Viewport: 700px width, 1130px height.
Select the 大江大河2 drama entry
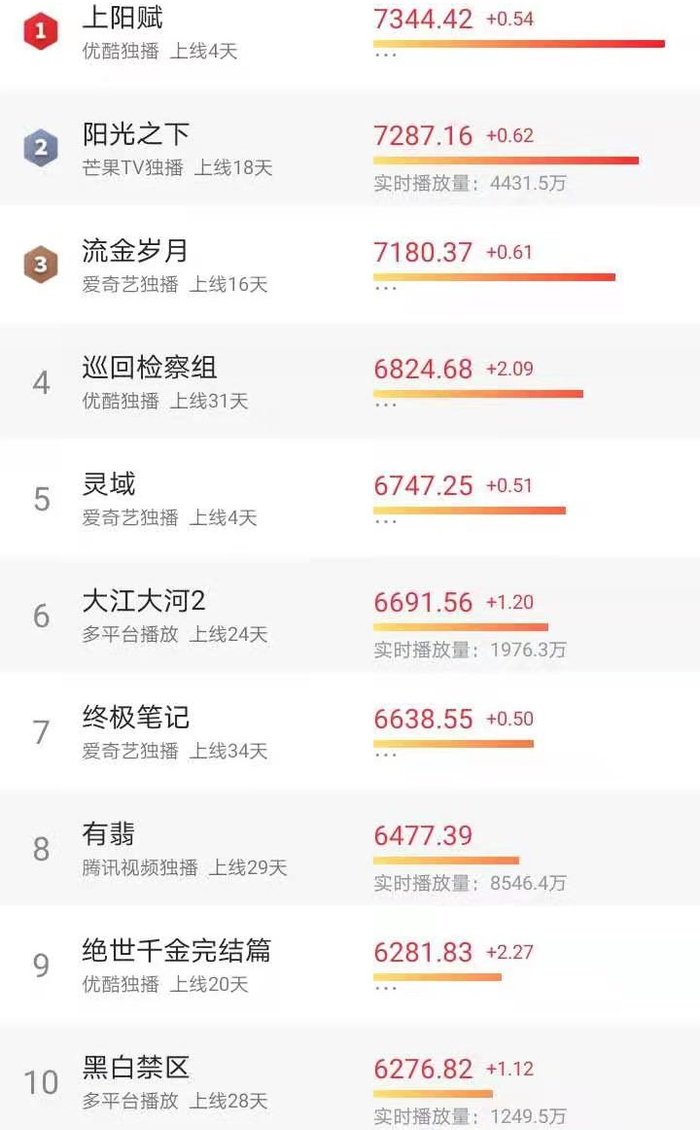[x=143, y=601]
